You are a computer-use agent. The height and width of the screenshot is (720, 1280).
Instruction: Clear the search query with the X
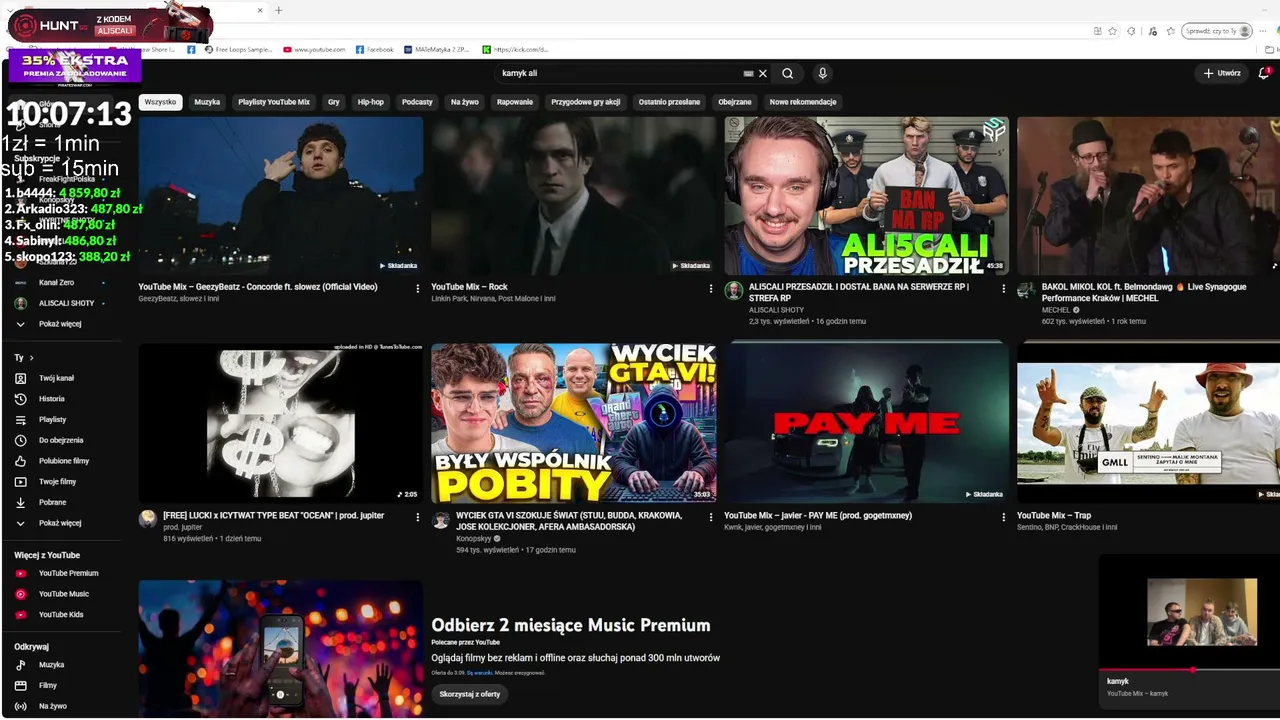point(763,73)
